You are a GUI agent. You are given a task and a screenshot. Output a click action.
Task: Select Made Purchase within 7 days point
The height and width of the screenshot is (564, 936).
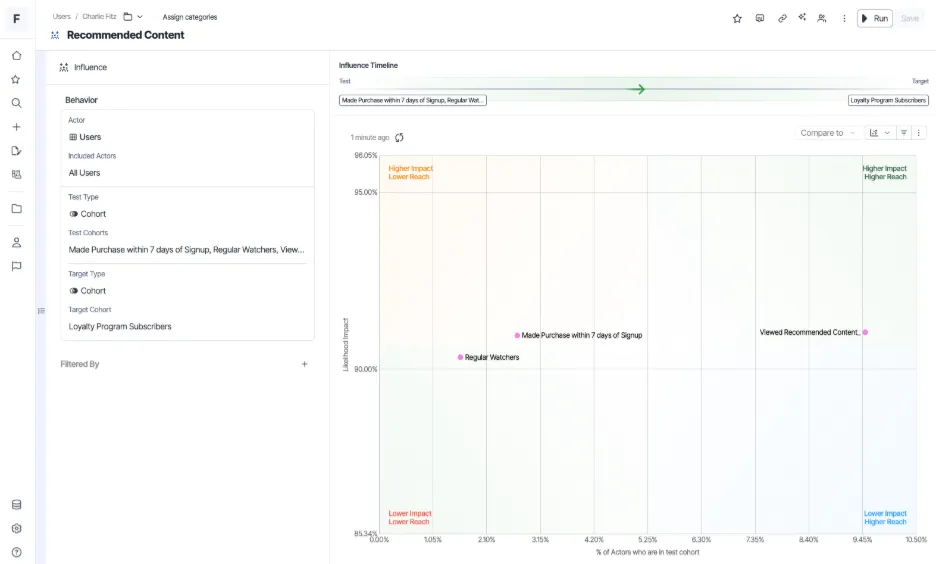517,335
